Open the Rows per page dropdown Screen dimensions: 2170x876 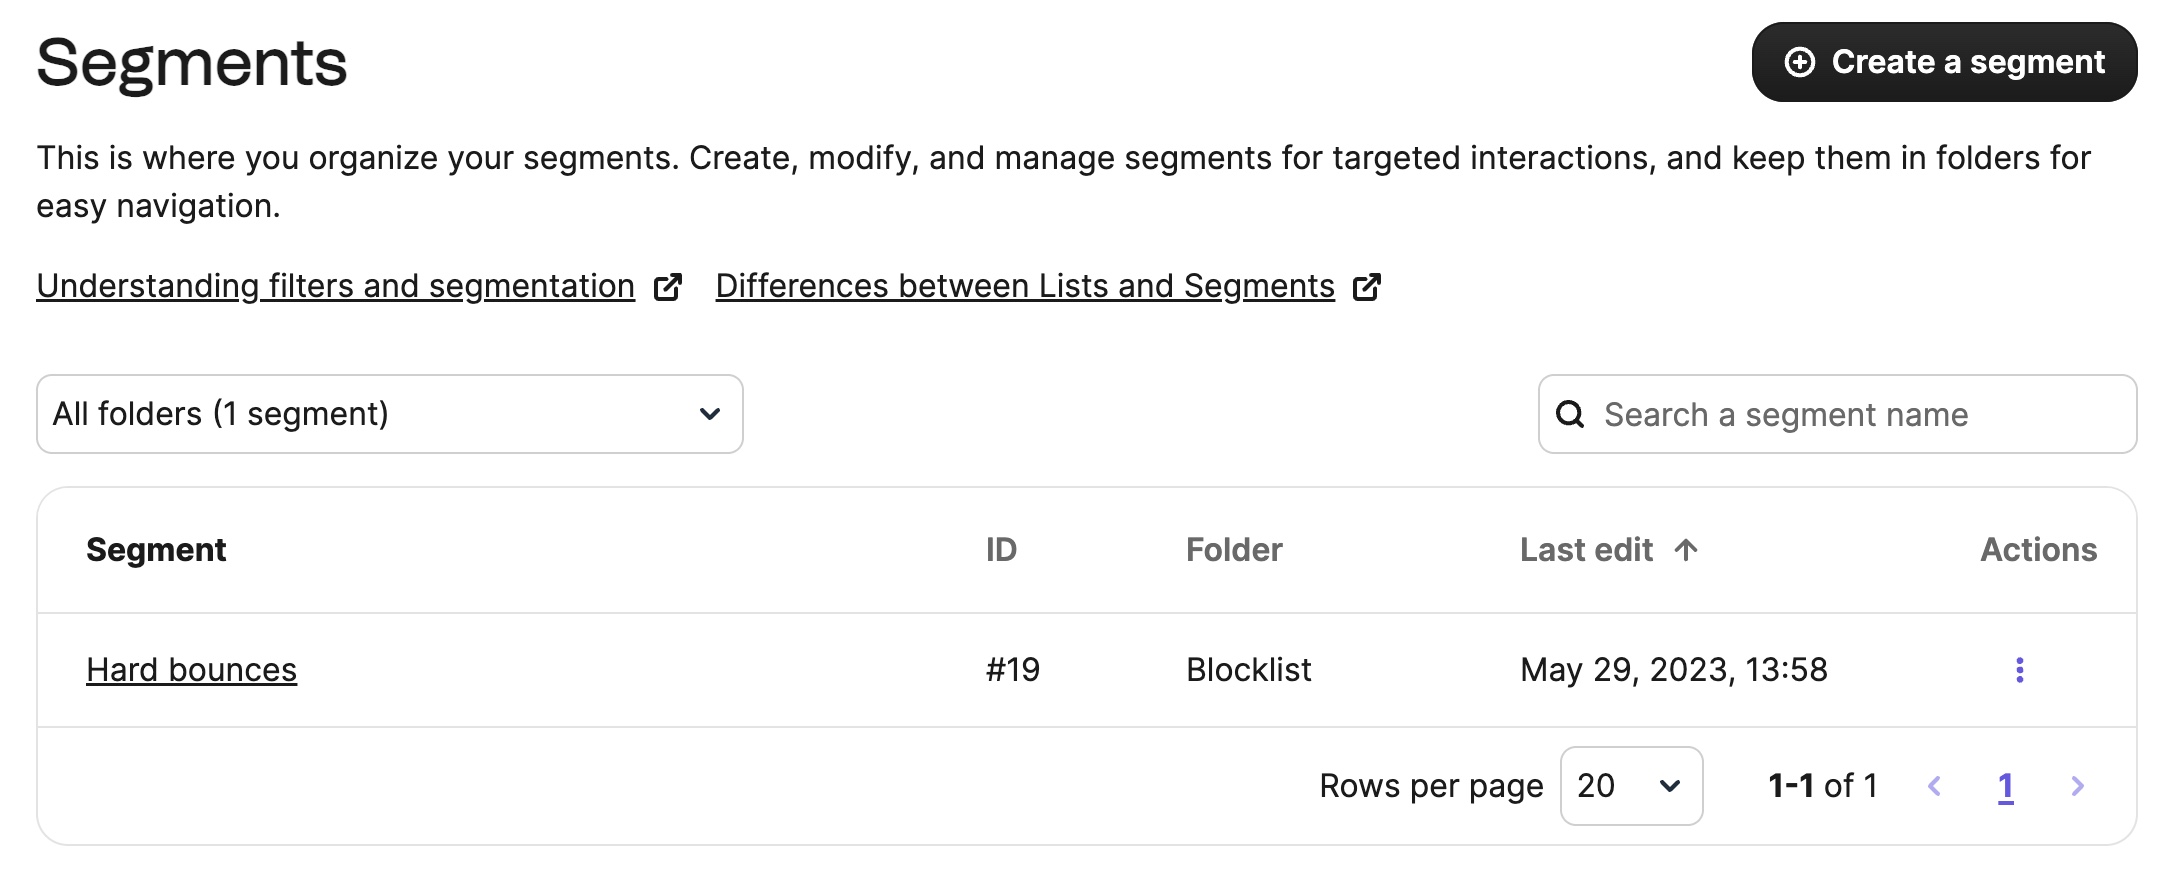coord(1630,786)
